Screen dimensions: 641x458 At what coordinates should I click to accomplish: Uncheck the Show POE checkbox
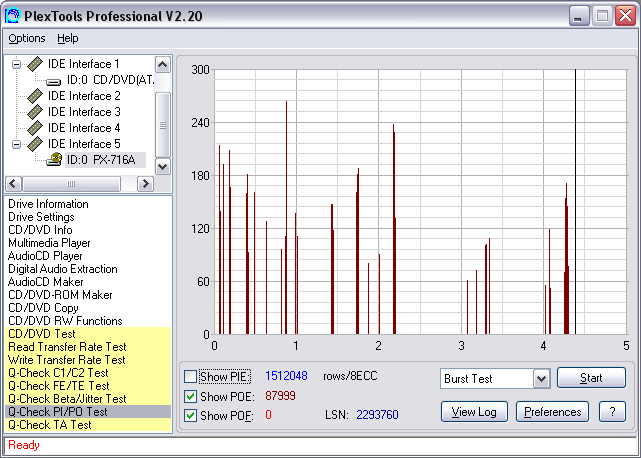pyautogui.click(x=191, y=396)
